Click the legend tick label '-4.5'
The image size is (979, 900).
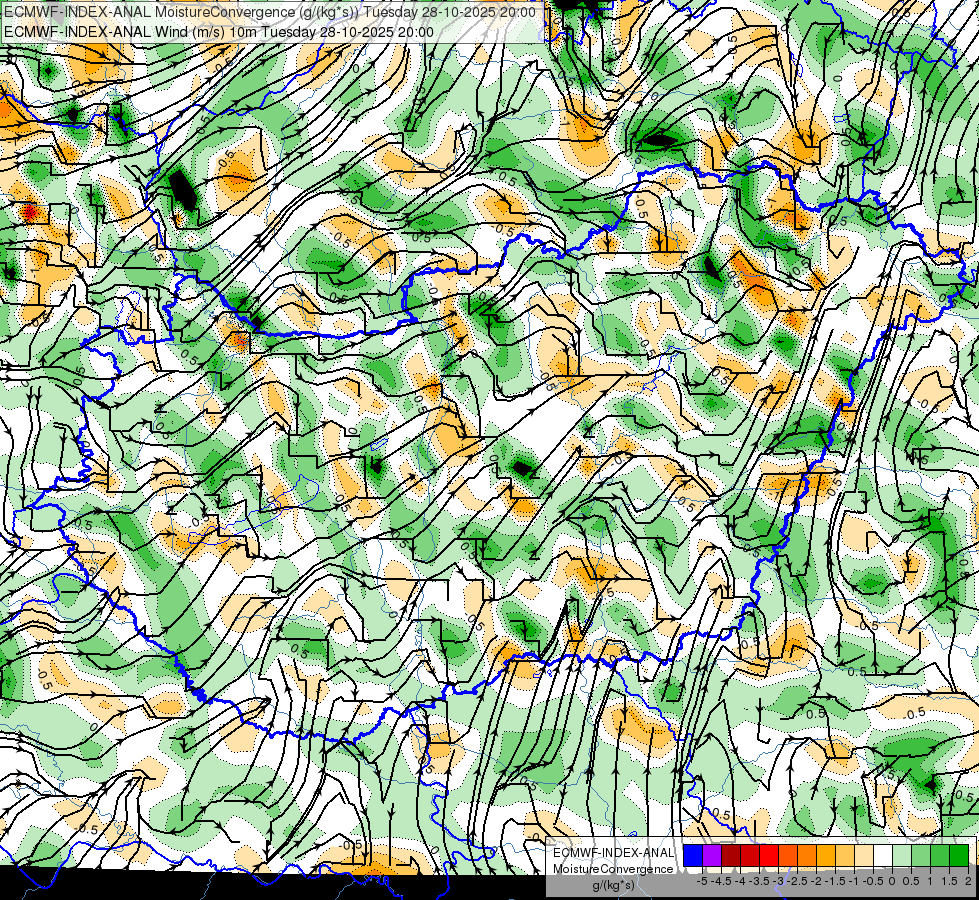pyautogui.click(x=721, y=882)
